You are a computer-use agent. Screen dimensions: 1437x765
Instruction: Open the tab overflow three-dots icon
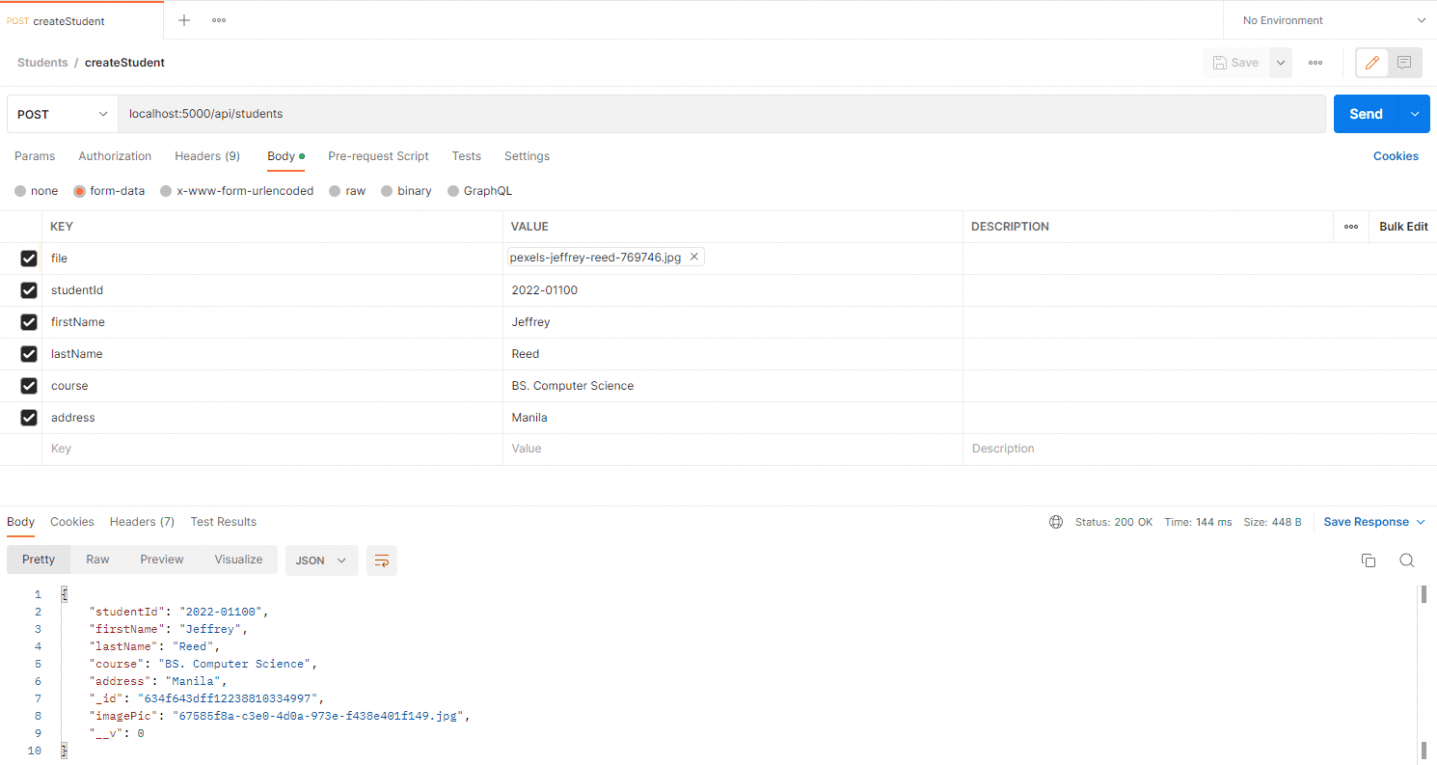point(219,20)
